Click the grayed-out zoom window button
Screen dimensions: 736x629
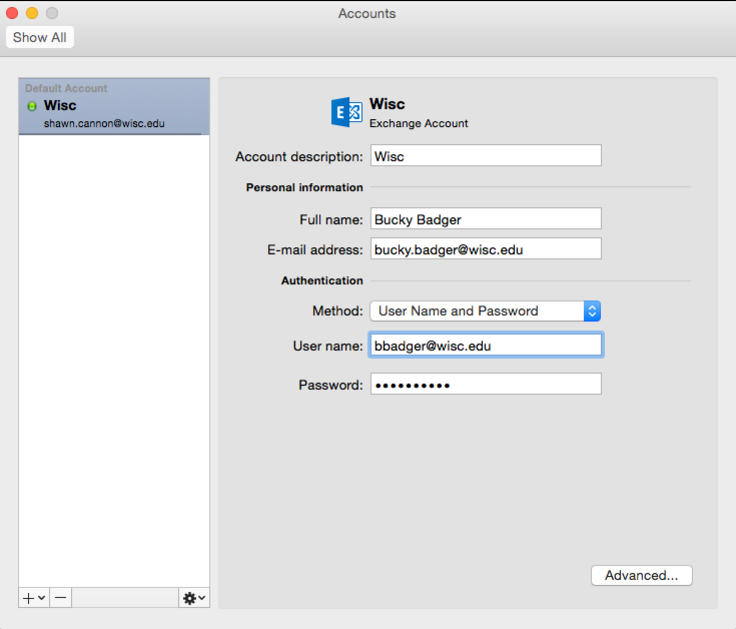pos(52,13)
